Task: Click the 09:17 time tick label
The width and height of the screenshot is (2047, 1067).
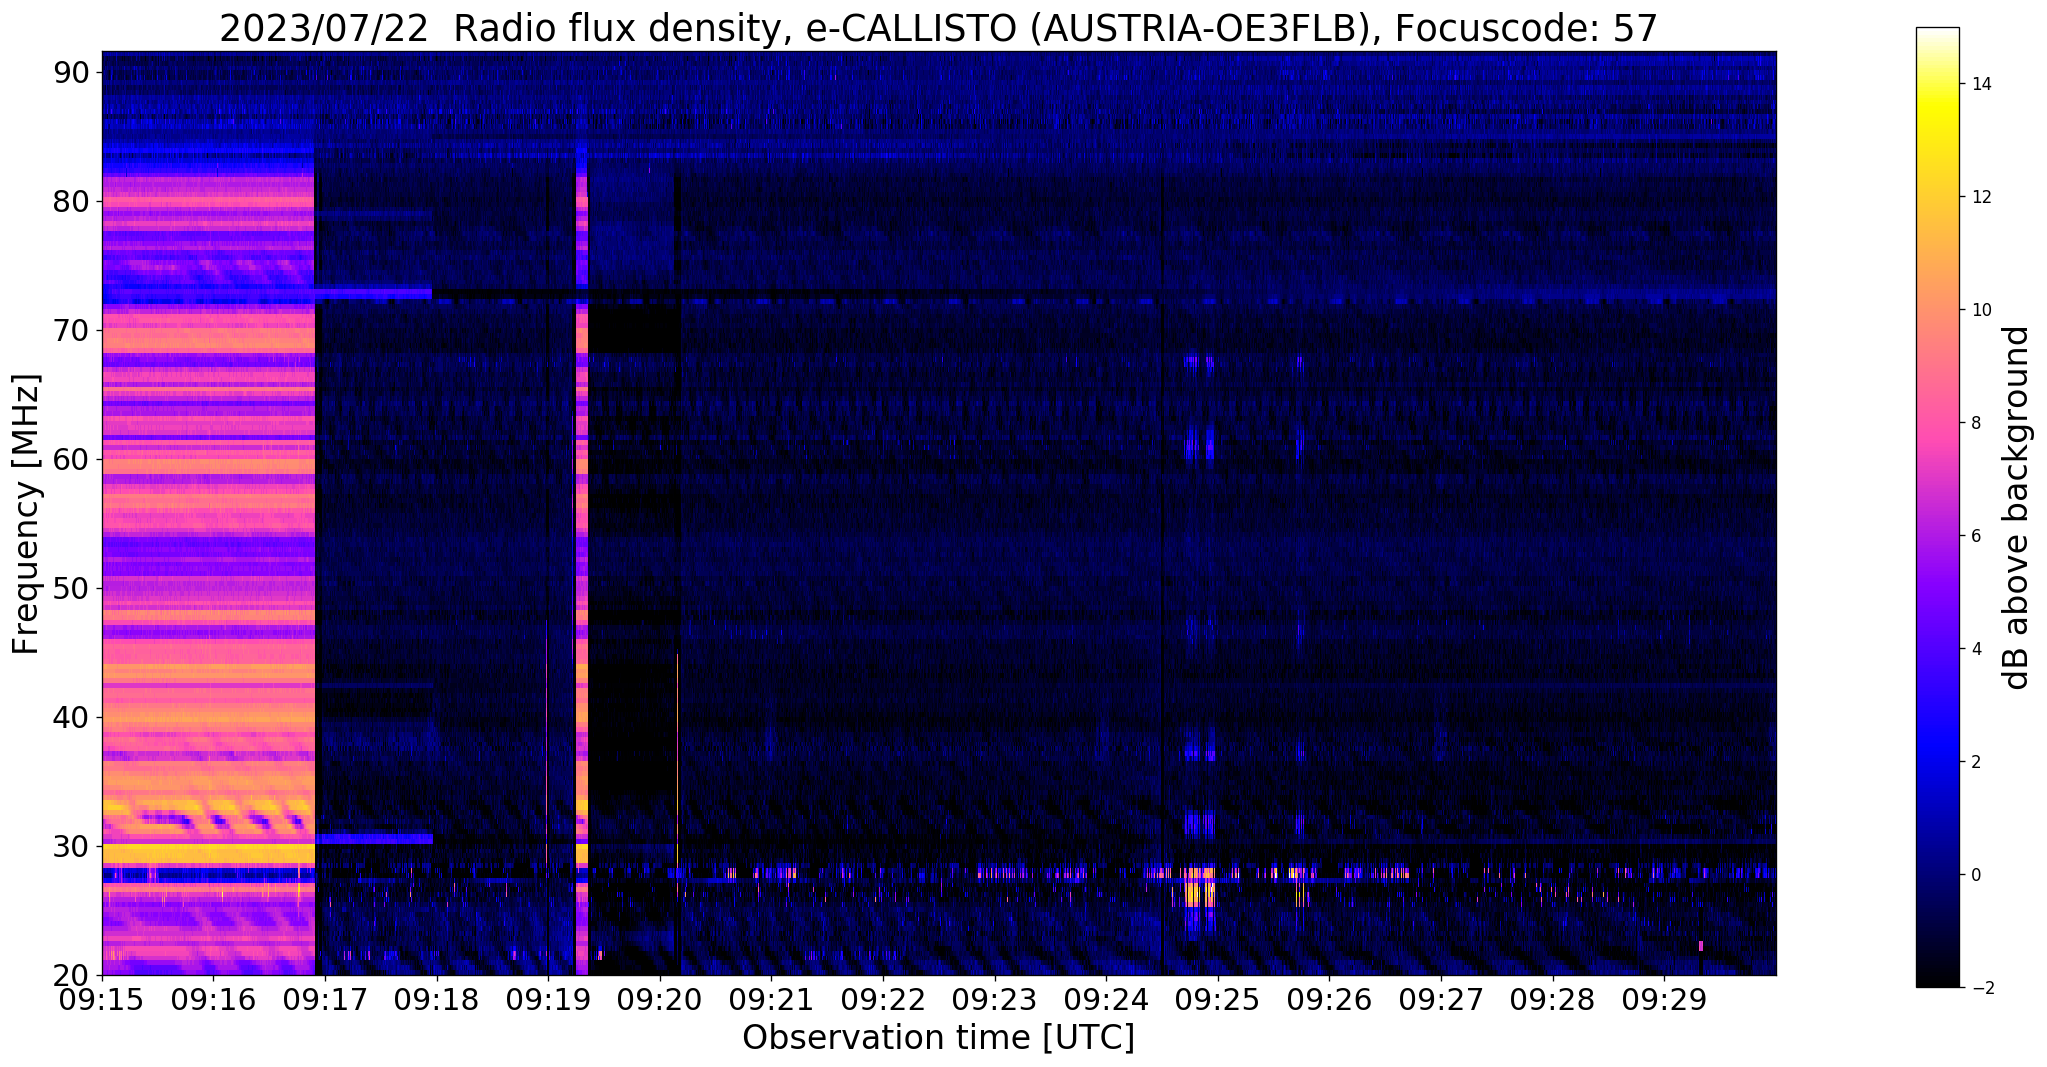Action: [325, 998]
